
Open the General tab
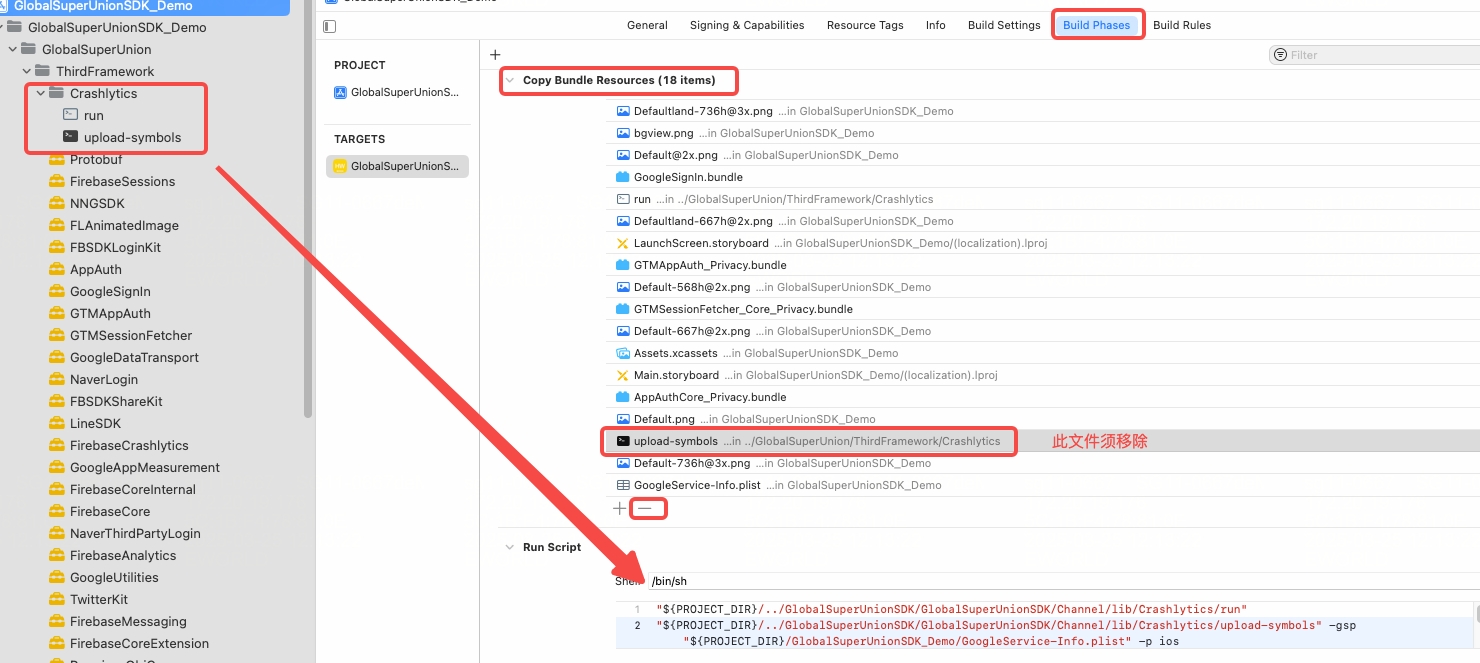[647, 25]
